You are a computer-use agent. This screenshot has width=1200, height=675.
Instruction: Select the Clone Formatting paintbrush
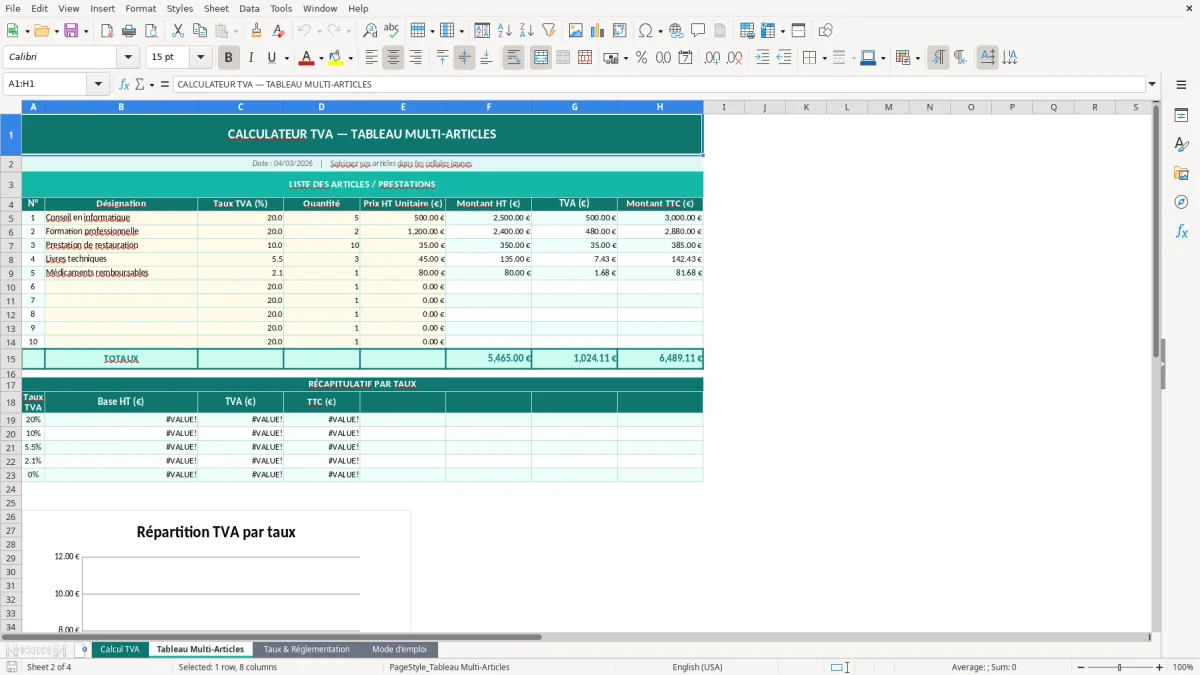[x=257, y=31]
